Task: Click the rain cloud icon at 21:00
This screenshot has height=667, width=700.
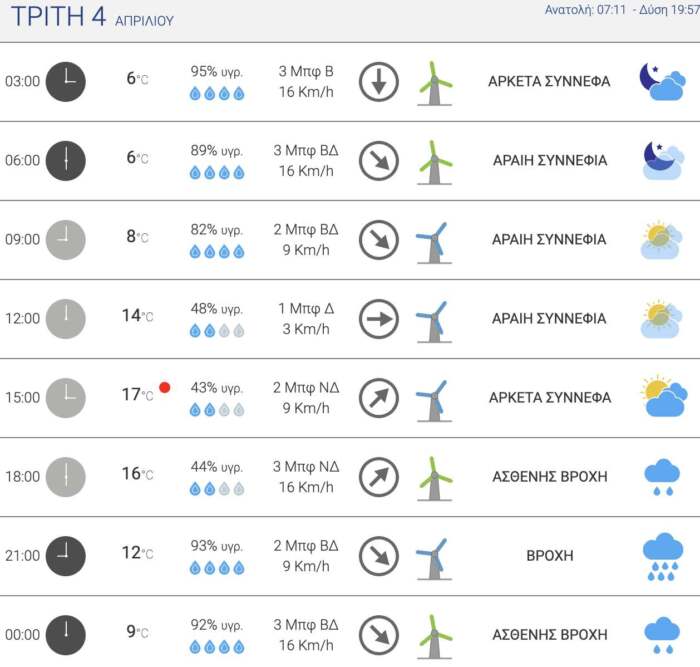Action: click(x=662, y=556)
